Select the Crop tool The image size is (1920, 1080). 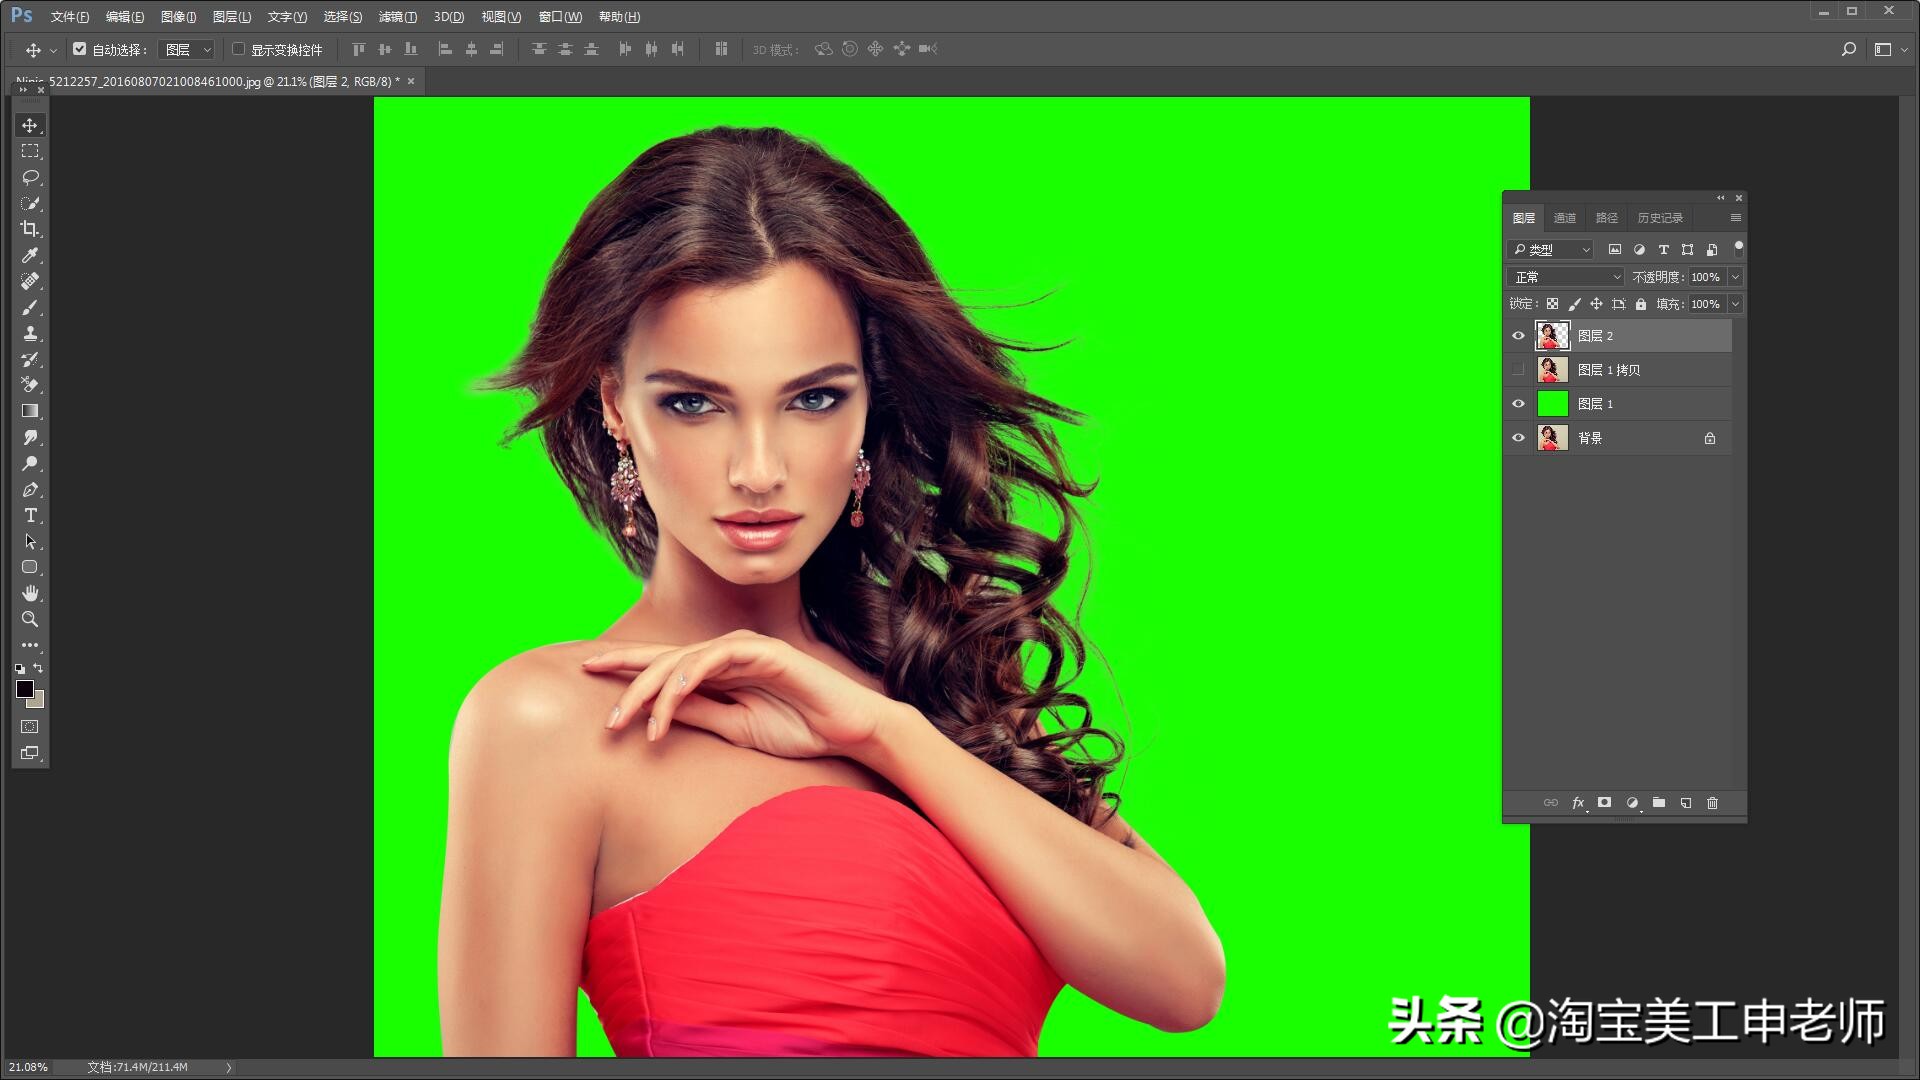30,229
